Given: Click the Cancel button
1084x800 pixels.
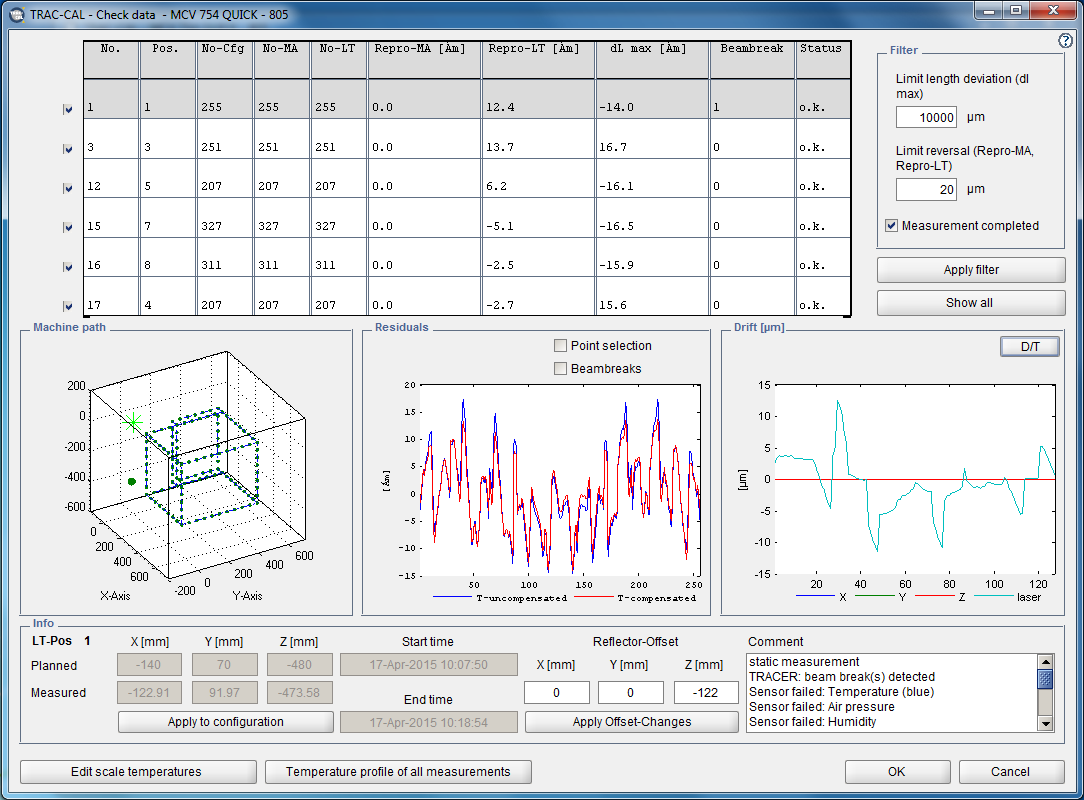Looking at the screenshot, I should [x=1011, y=772].
